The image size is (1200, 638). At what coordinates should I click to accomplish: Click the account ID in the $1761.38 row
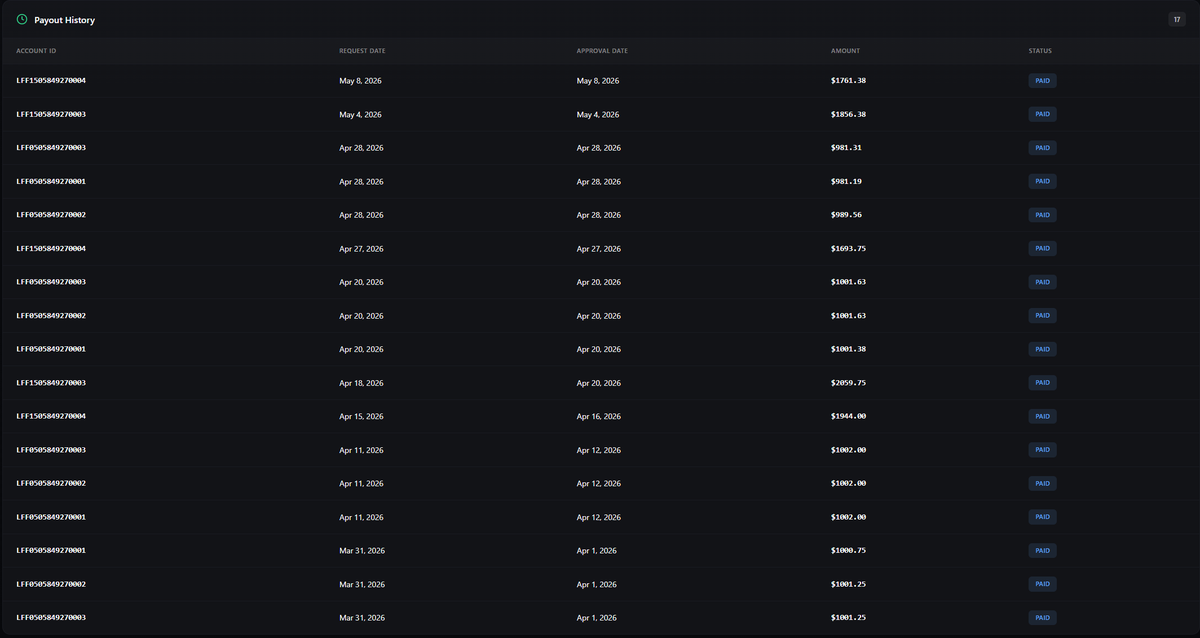click(51, 81)
